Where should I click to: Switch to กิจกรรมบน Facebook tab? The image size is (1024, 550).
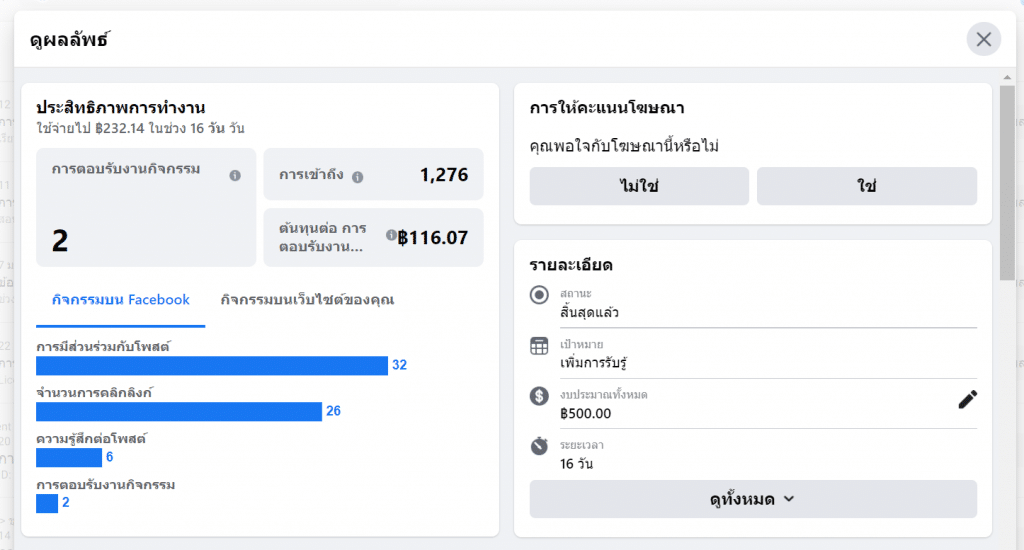click(x=120, y=300)
